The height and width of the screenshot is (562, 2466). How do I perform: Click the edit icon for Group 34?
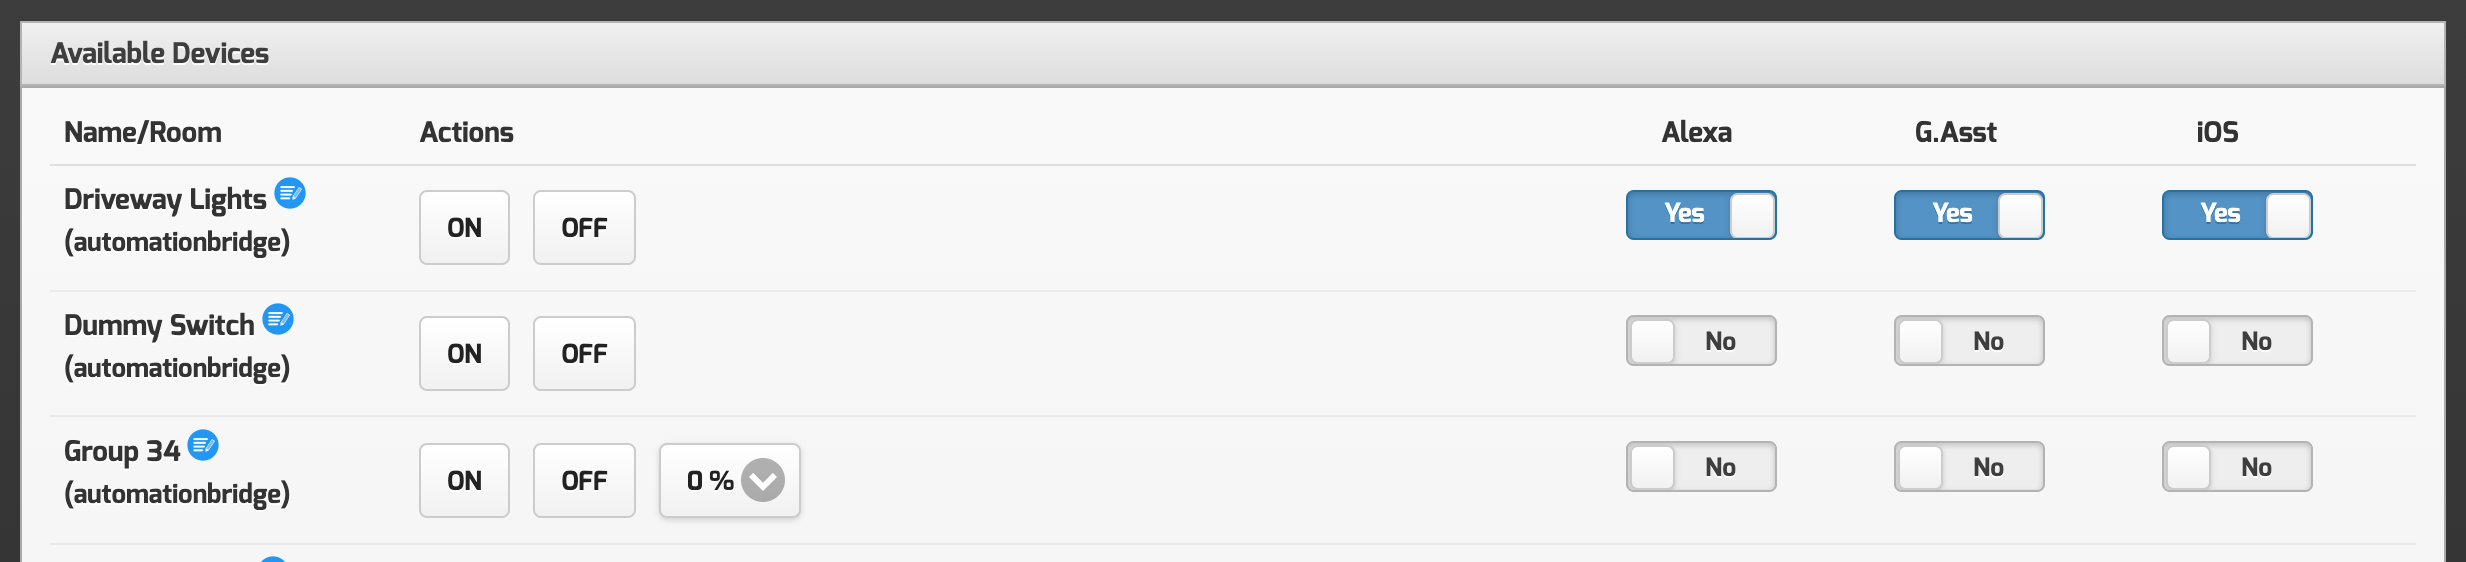point(203,445)
